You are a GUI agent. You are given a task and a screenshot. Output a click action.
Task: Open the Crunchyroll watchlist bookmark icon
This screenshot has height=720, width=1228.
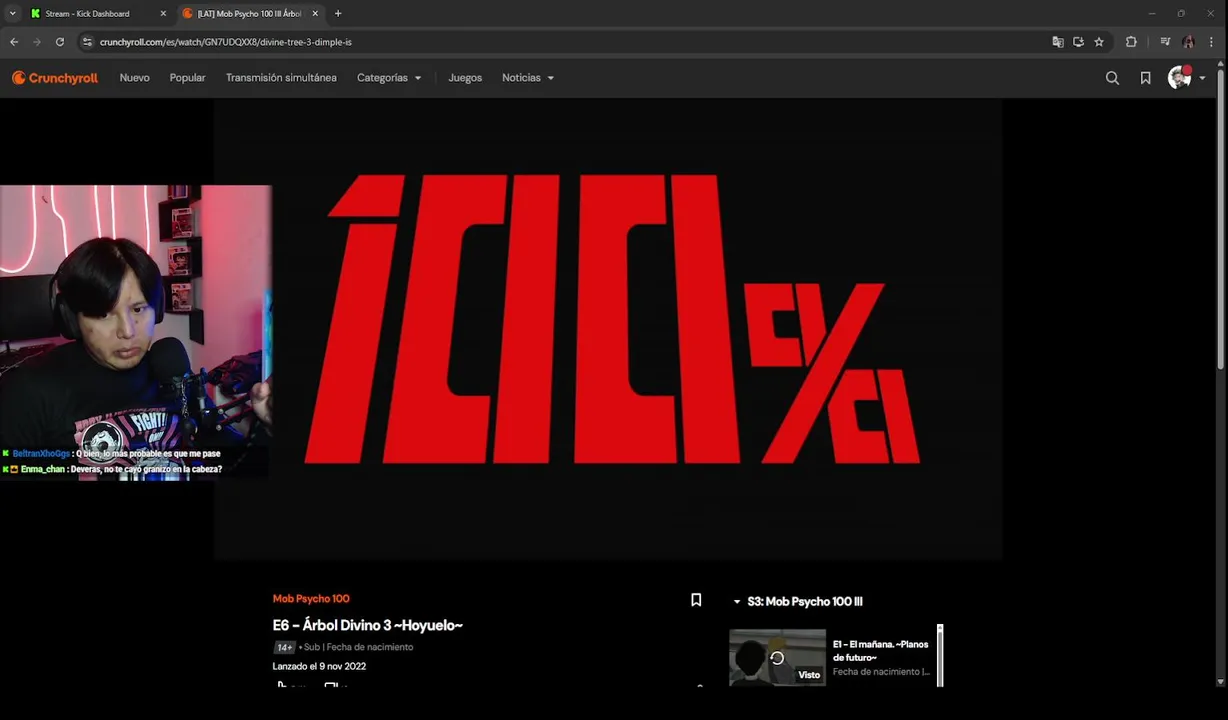[1145, 78]
